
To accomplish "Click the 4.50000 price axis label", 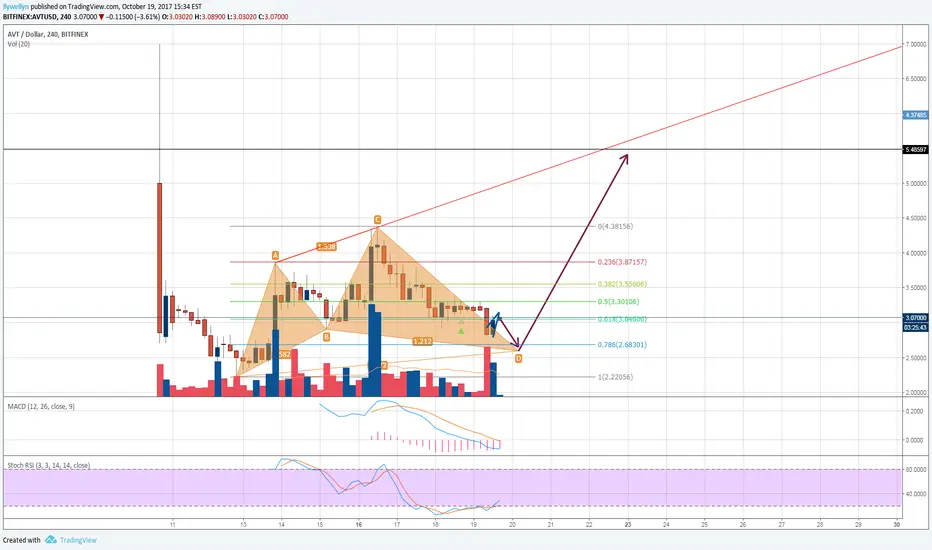I will click(915, 218).
